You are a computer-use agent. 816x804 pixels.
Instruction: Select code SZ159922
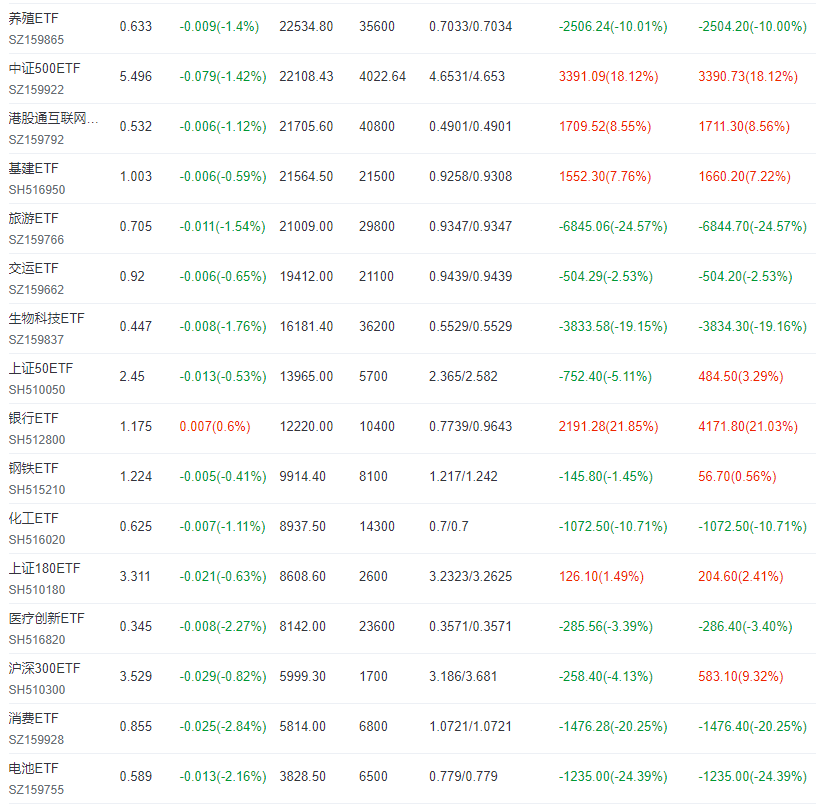[36, 90]
